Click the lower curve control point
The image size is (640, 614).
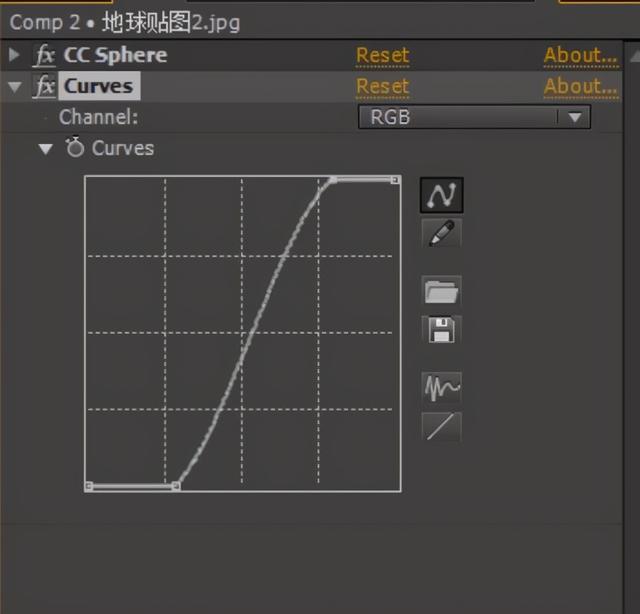(x=176, y=485)
